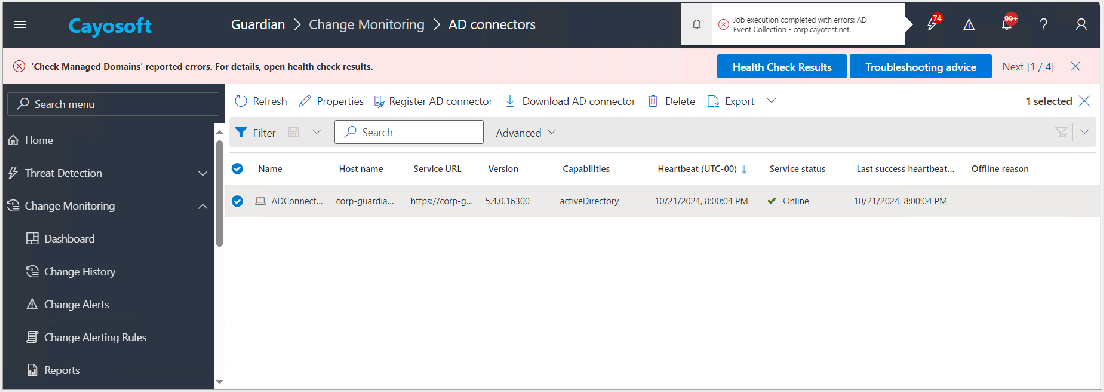Collapse the Change Monitoring menu section

(107, 206)
